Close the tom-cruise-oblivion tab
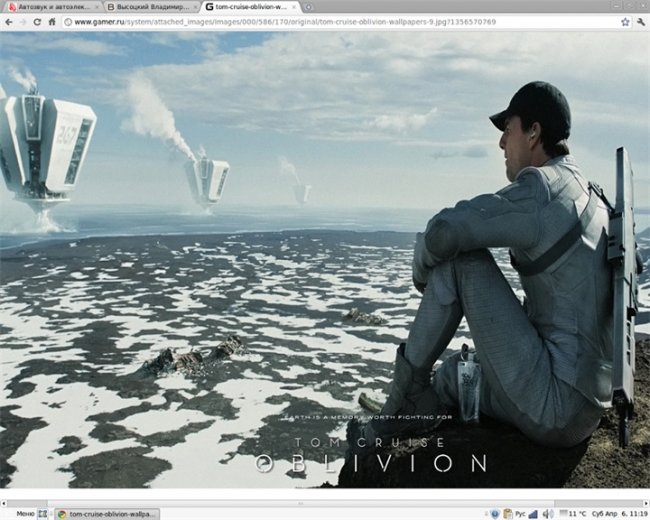 pyautogui.click(x=293, y=7)
